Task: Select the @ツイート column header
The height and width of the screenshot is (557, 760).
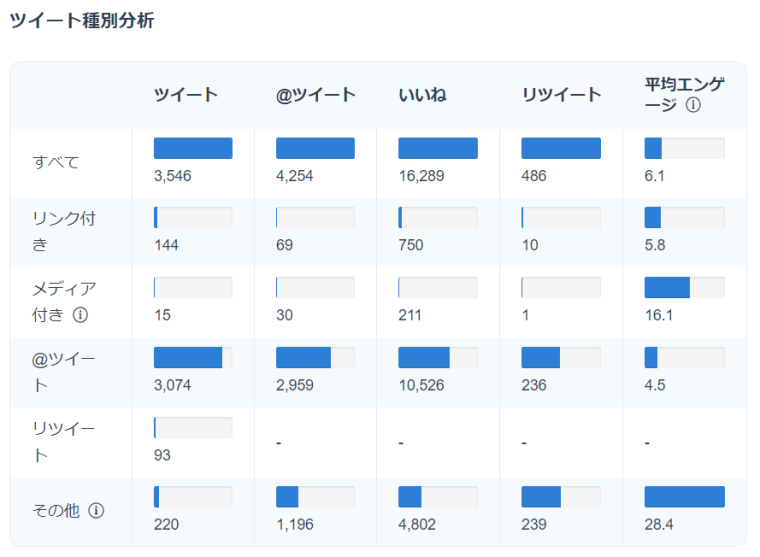Action: pyautogui.click(x=316, y=95)
